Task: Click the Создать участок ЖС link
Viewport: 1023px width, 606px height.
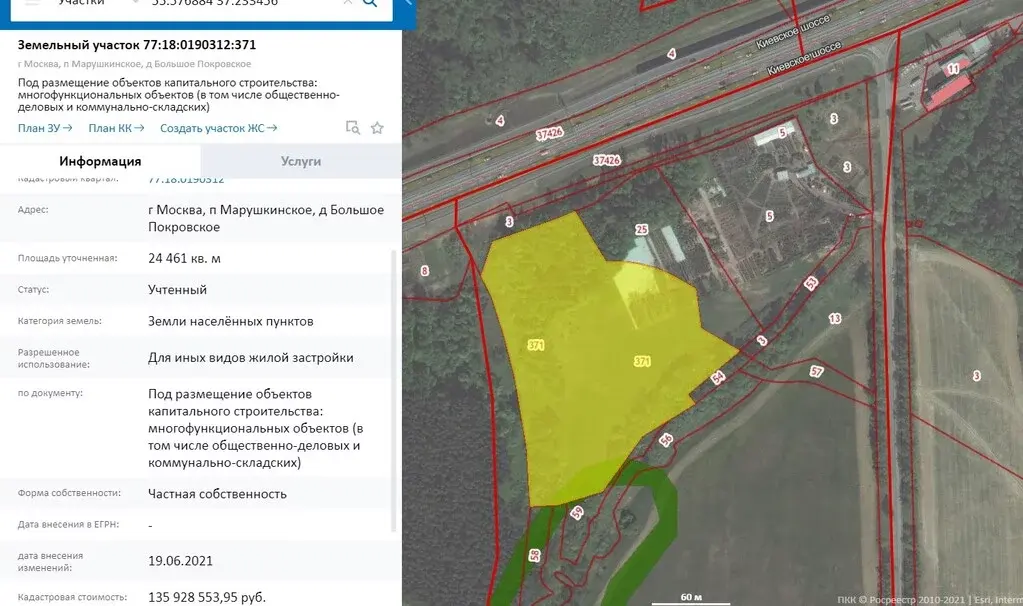Action: click(x=218, y=128)
